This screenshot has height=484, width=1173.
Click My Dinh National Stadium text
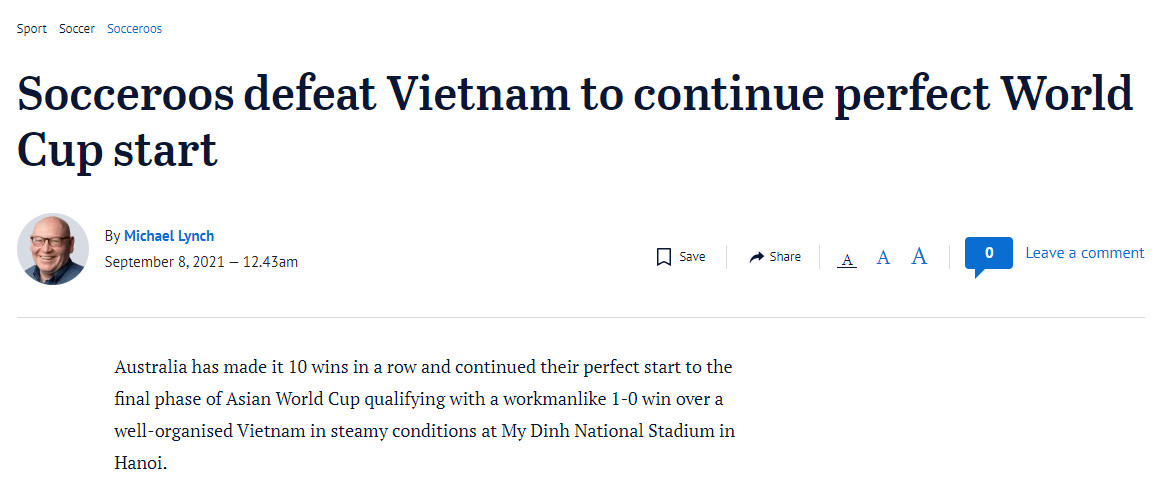[626, 432]
